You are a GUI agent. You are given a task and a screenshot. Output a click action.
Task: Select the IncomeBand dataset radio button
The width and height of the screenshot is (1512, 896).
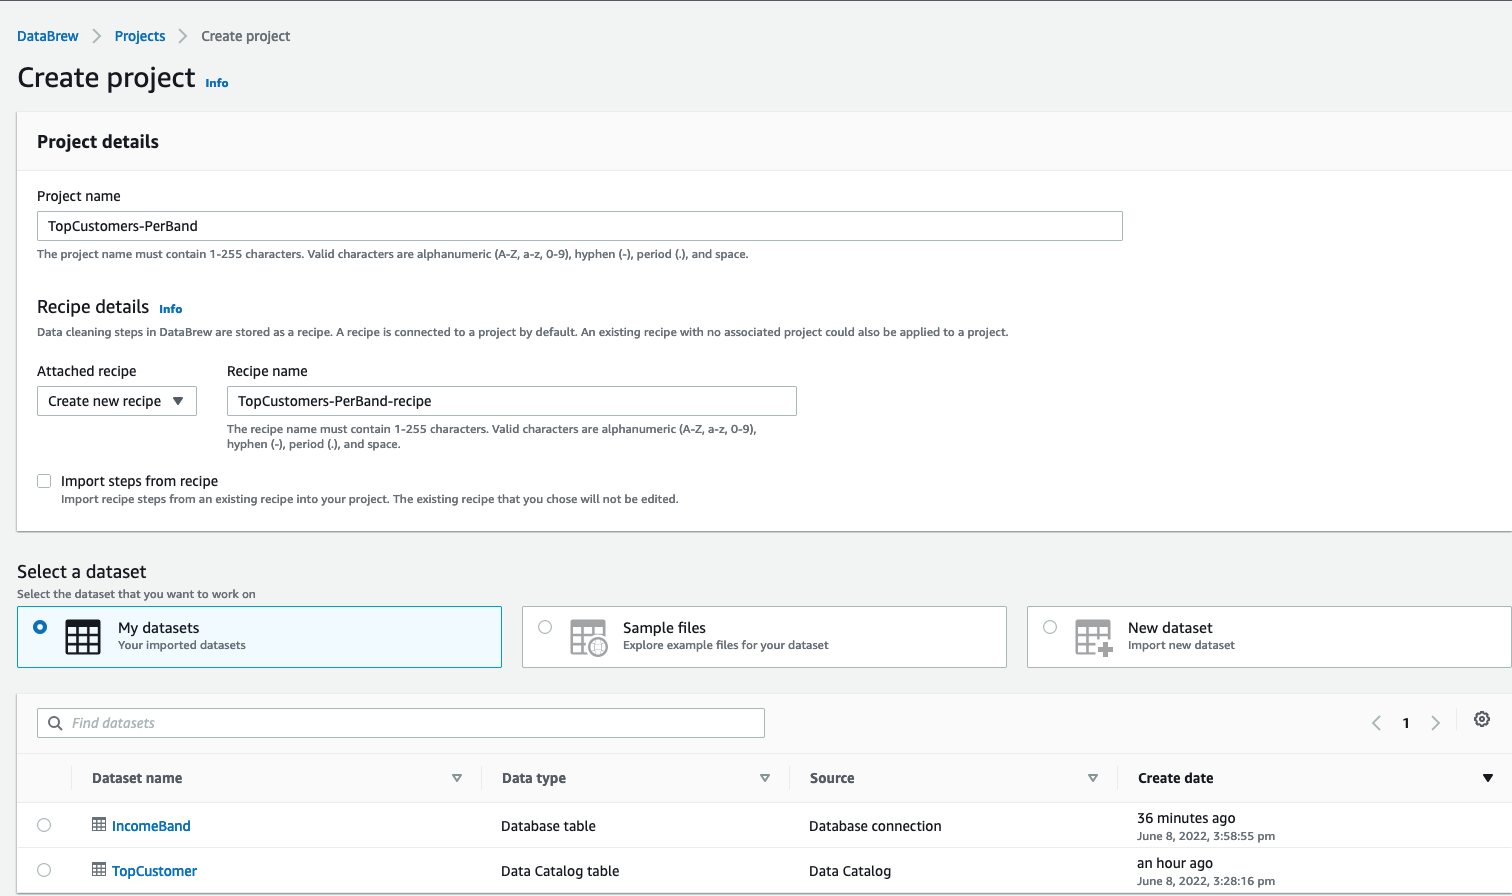tap(44, 825)
